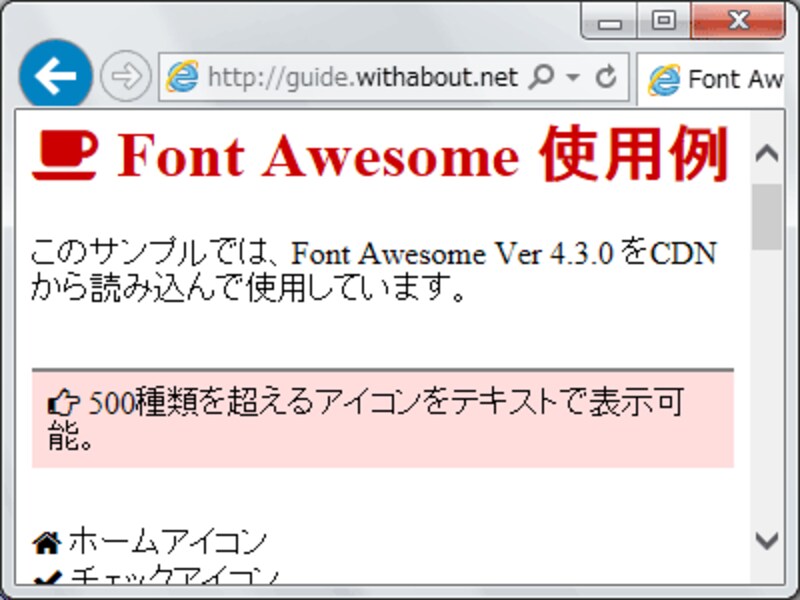The height and width of the screenshot is (600, 800).
Task: Click the address bar search magnifier icon
Action: (541, 77)
